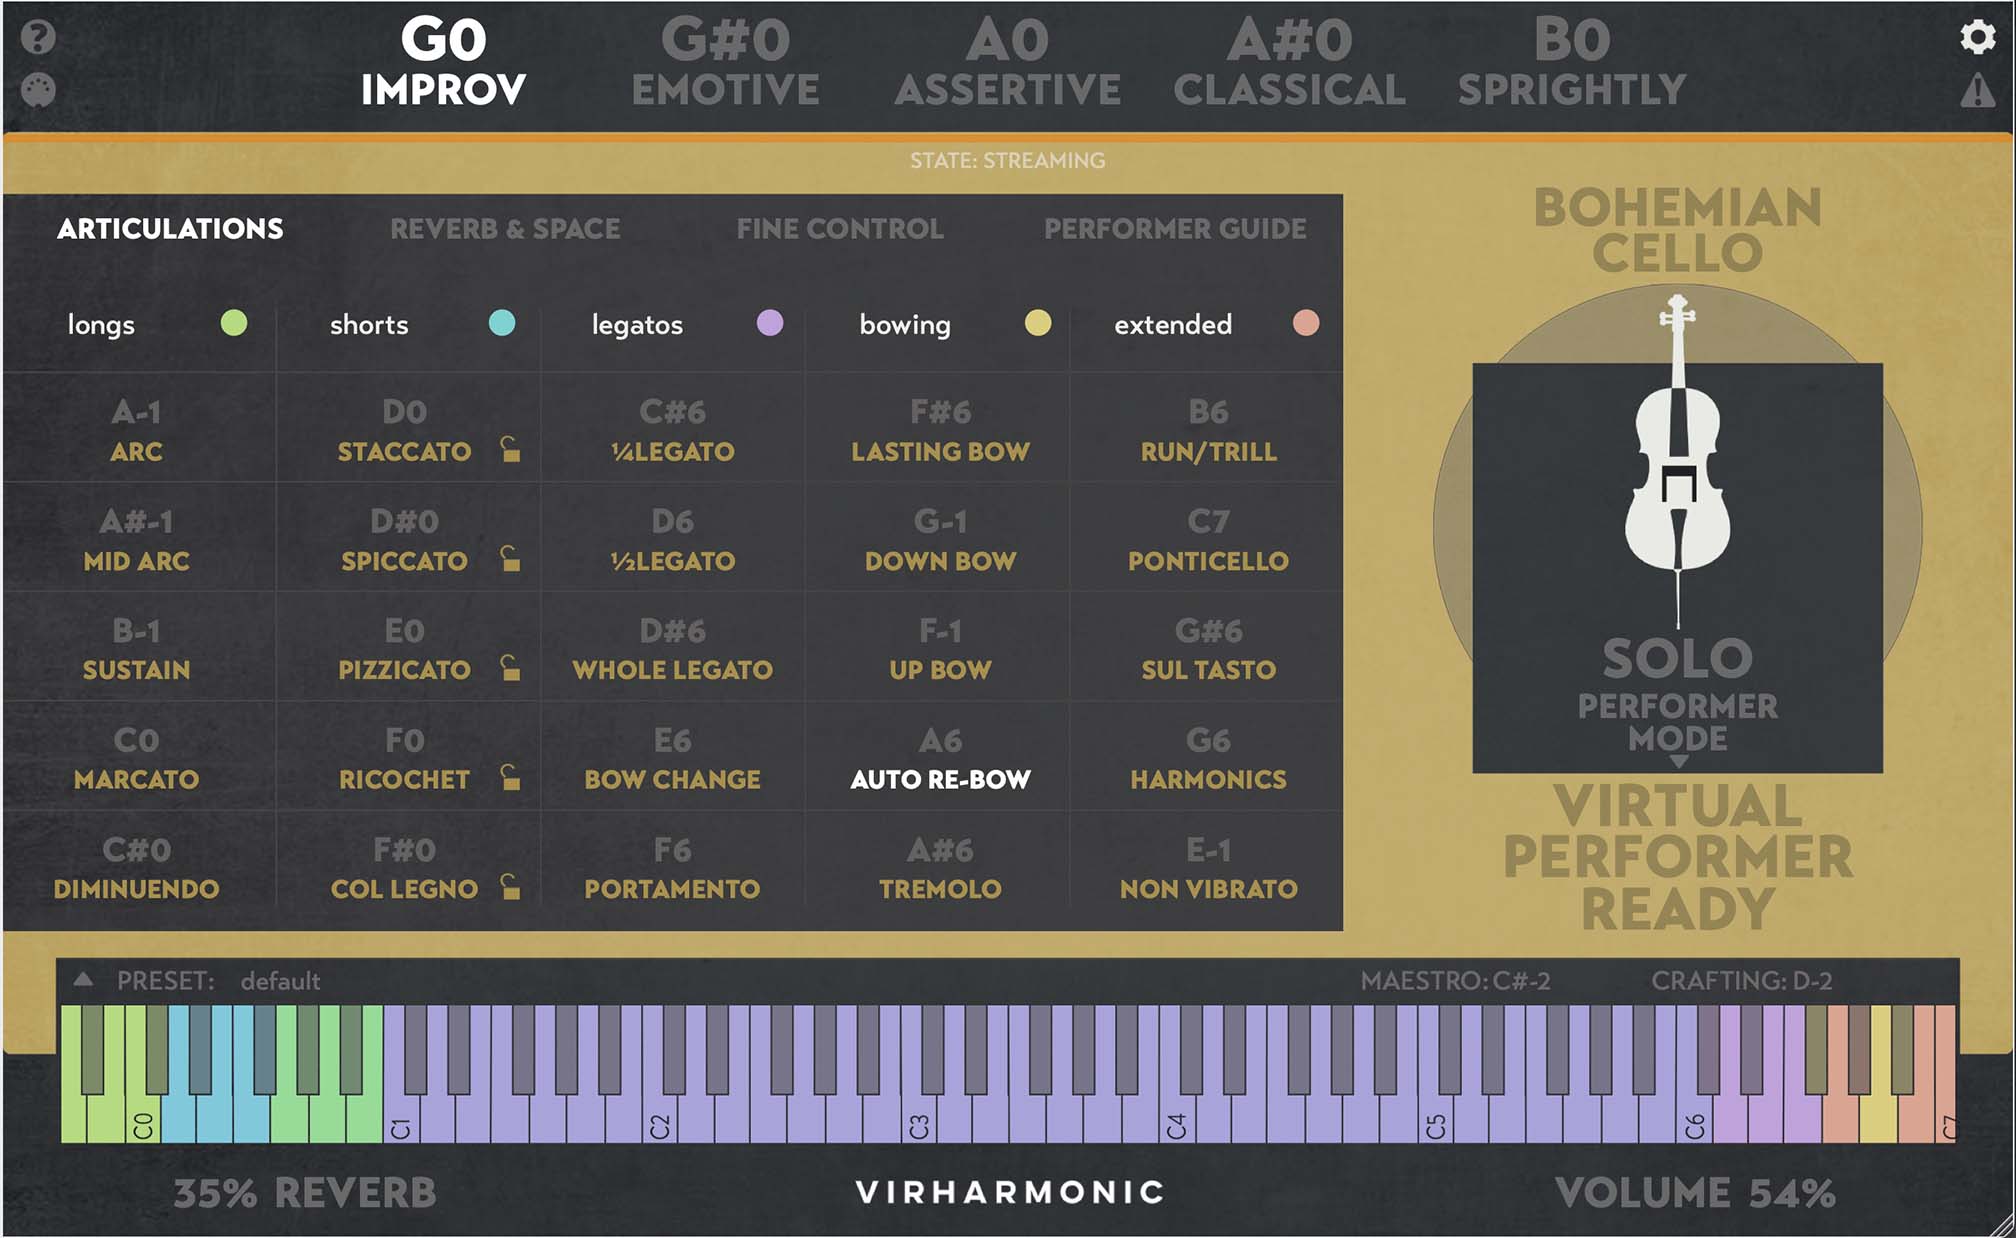Click the warning triangle icon
The image size is (2016, 1238).
pos(1976,92)
